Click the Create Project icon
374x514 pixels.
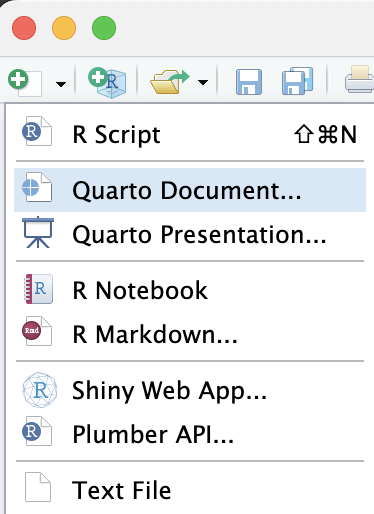(x=107, y=83)
